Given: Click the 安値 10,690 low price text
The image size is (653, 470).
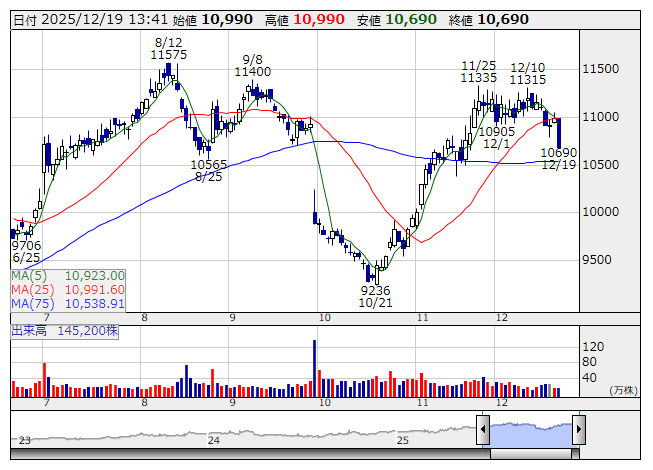Looking at the screenshot, I should point(397,20).
